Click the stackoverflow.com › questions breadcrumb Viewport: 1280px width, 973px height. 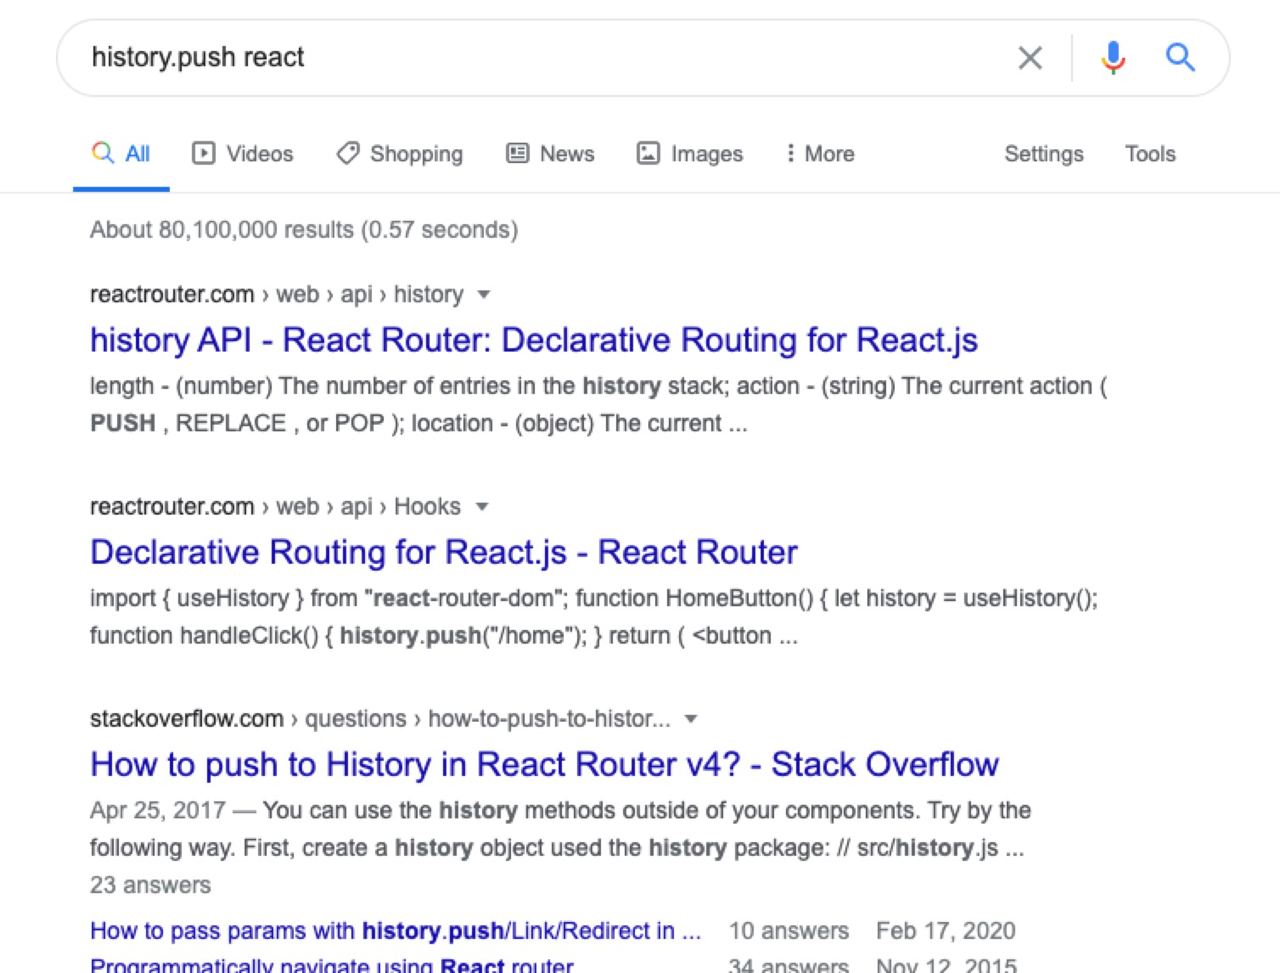tap(380, 719)
